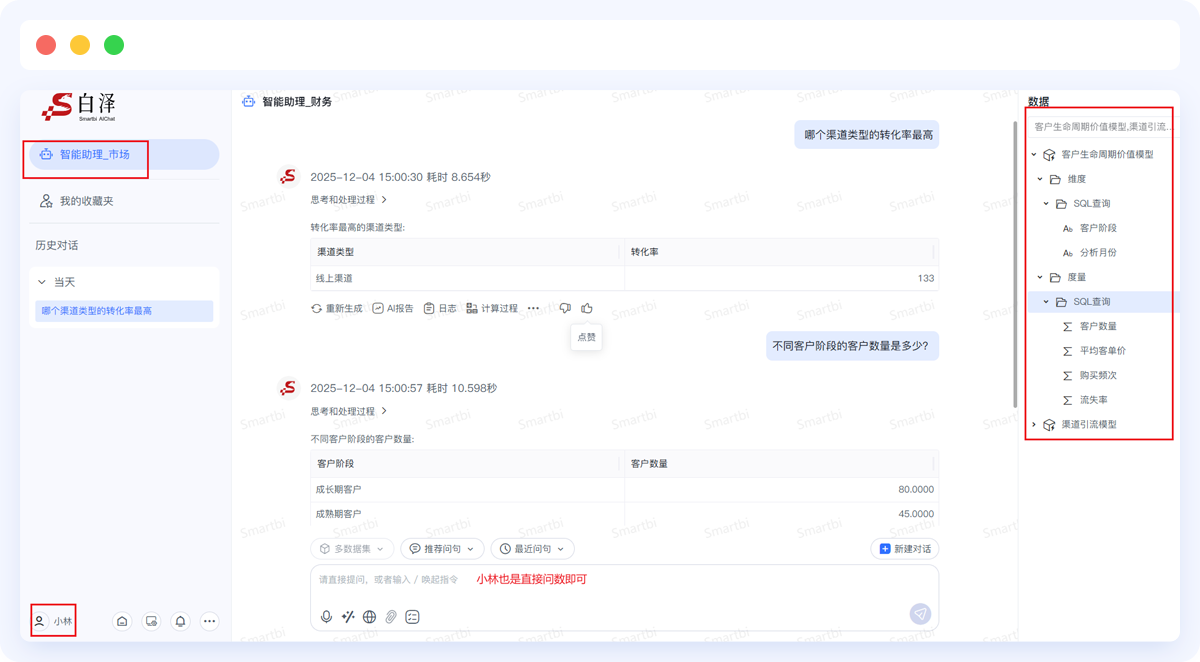Expand 渠道引流模型 in the data panel
1200x662 pixels.
[1035, 423]
